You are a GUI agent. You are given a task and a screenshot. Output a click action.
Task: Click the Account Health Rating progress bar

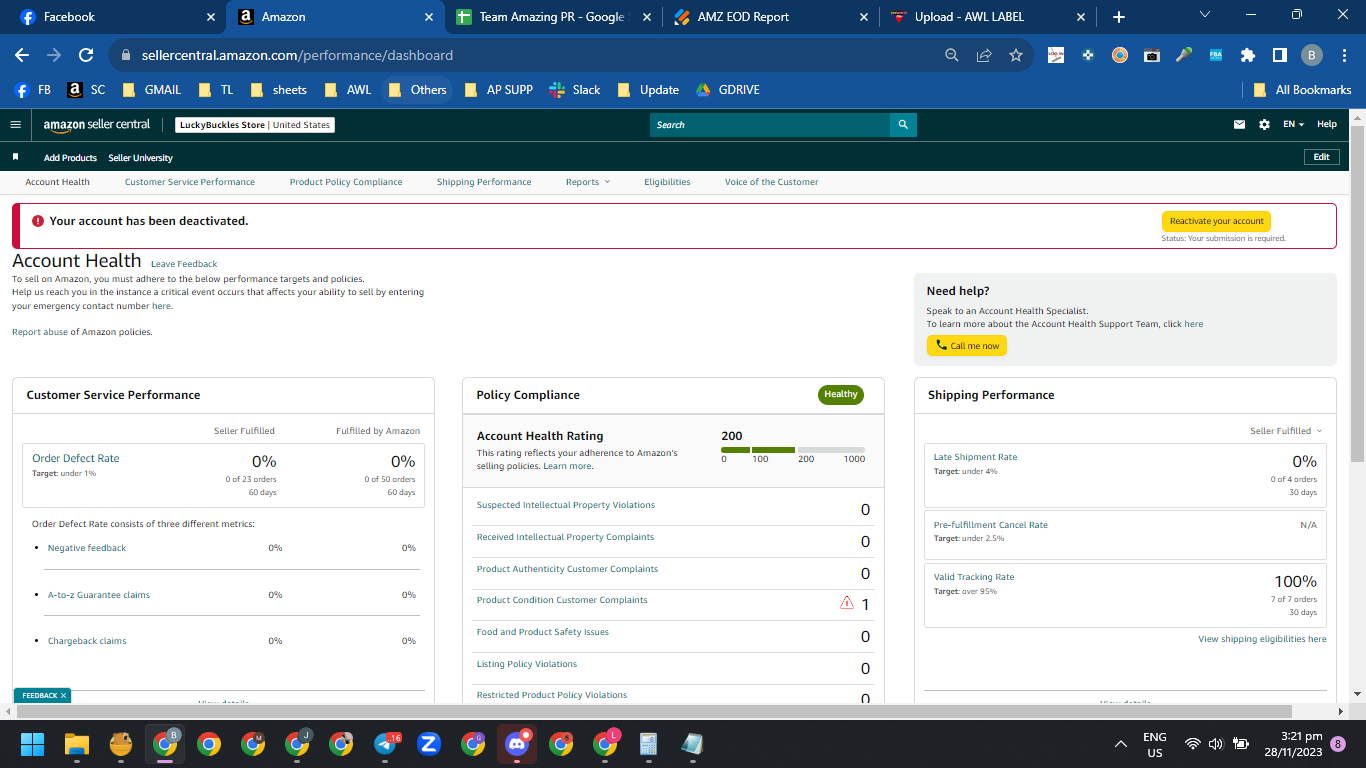(x=793, y=450)
